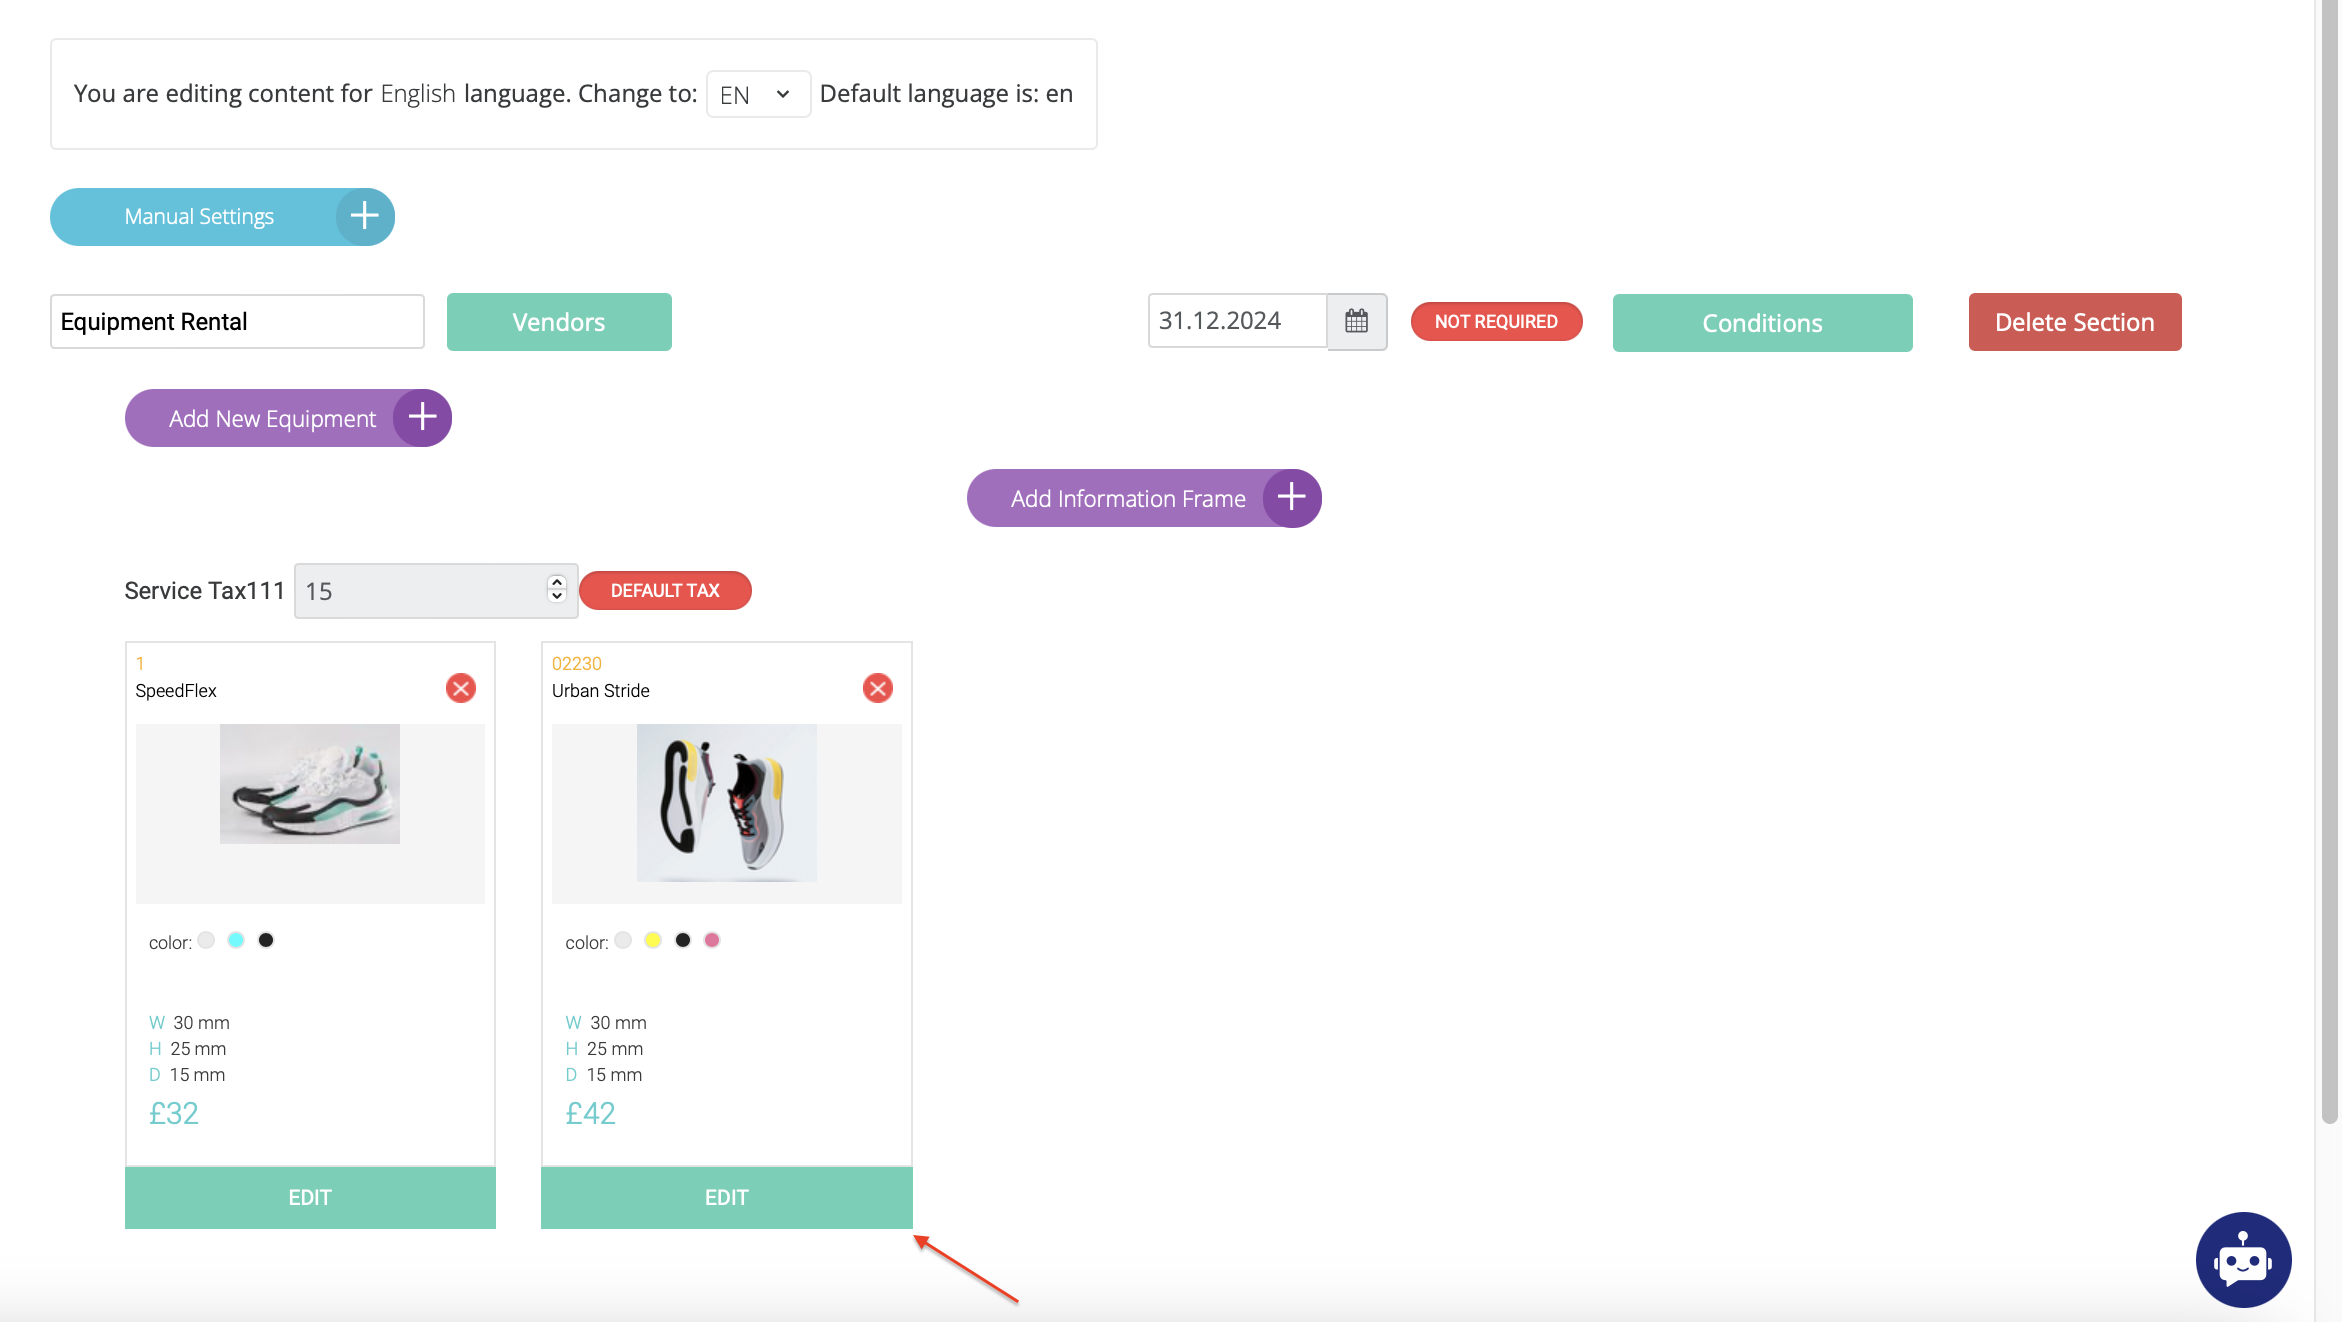This screenshot has height=1322, width=2342.
Task: Click the Add Information Frame plus icon
Action: pyautogui.click(x=1291, y=498)
